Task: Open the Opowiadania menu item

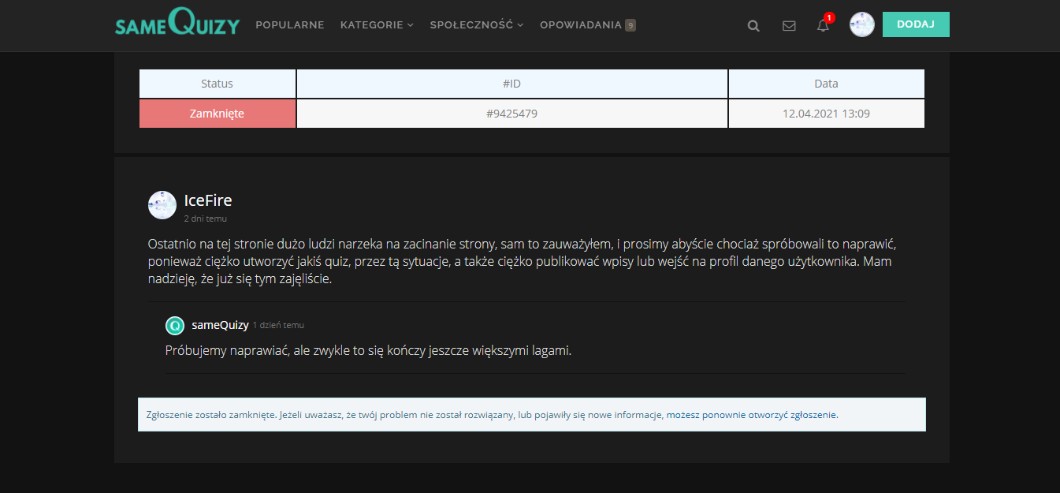Action: pos(580,25)
